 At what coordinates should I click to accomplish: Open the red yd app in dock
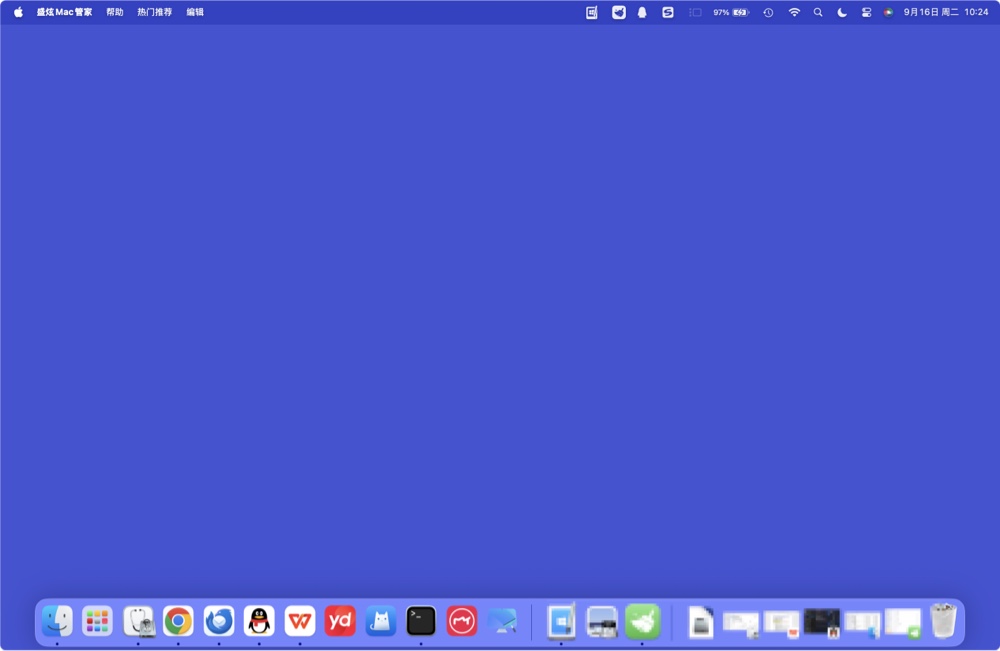click(340, 621)
